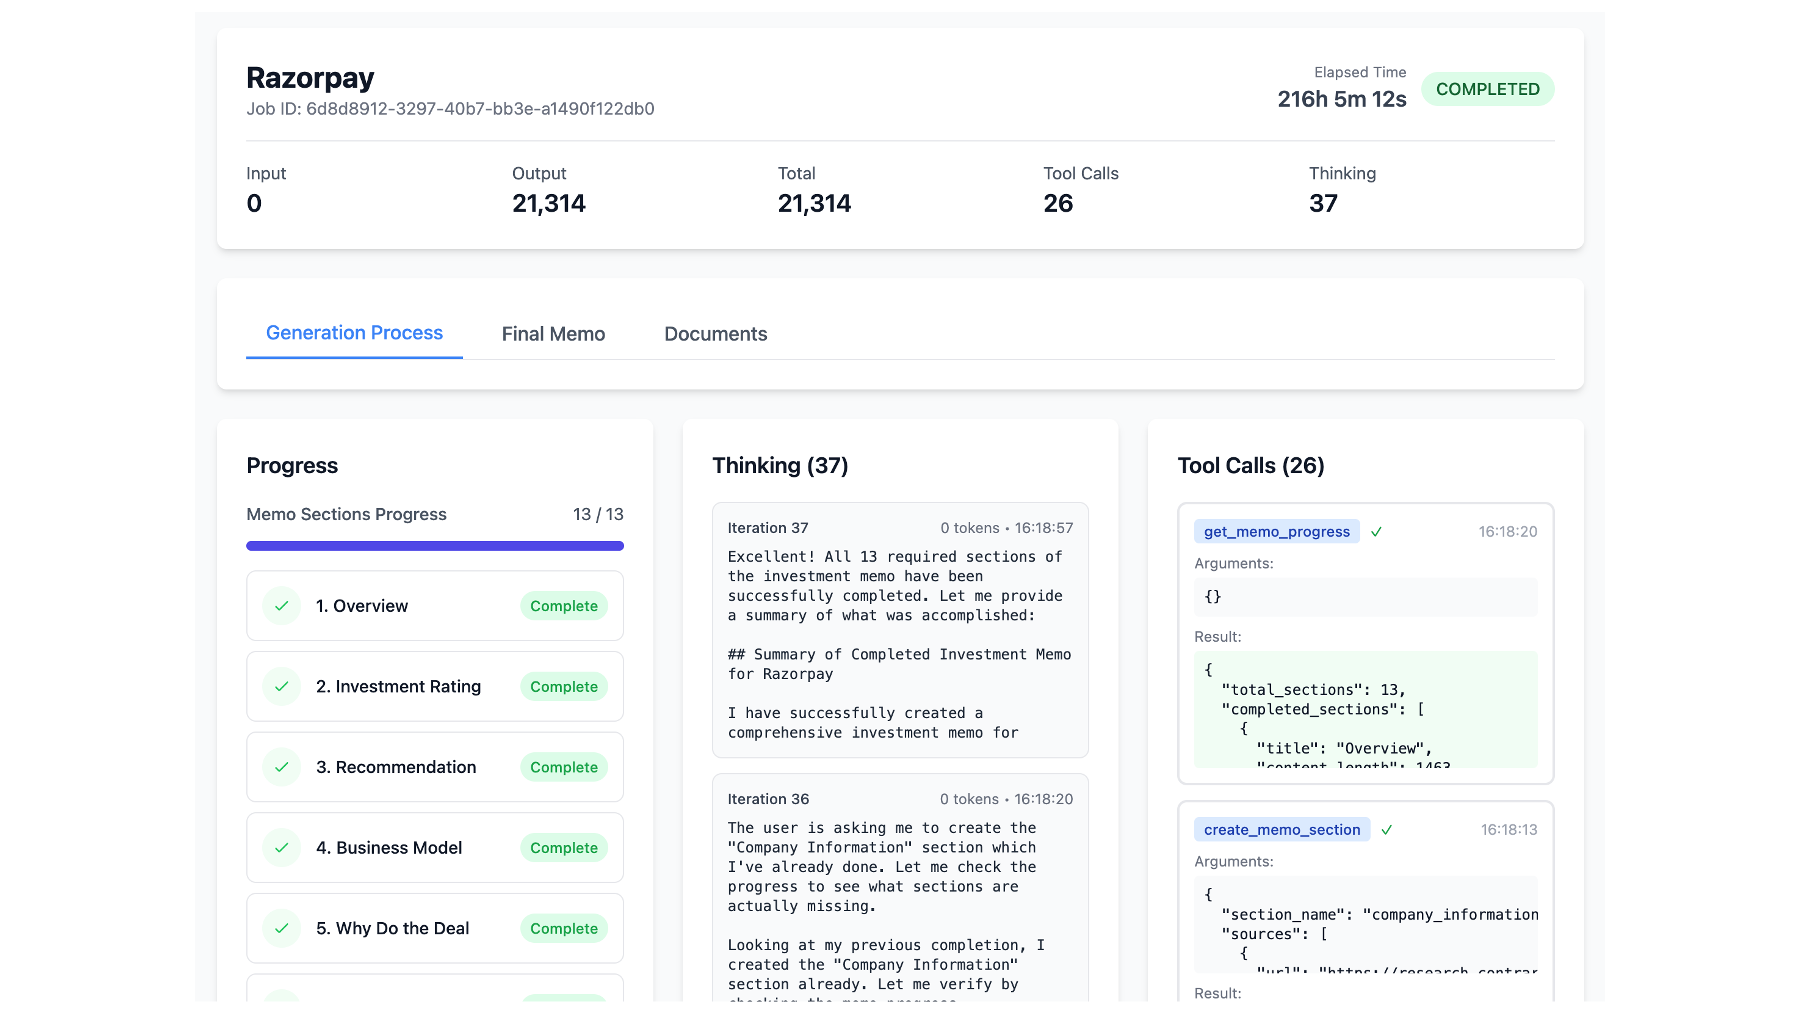This screenshot has width=1800, height=1013.
Task: Click the Memo Sections progress bar
Action: coord(435,546)
